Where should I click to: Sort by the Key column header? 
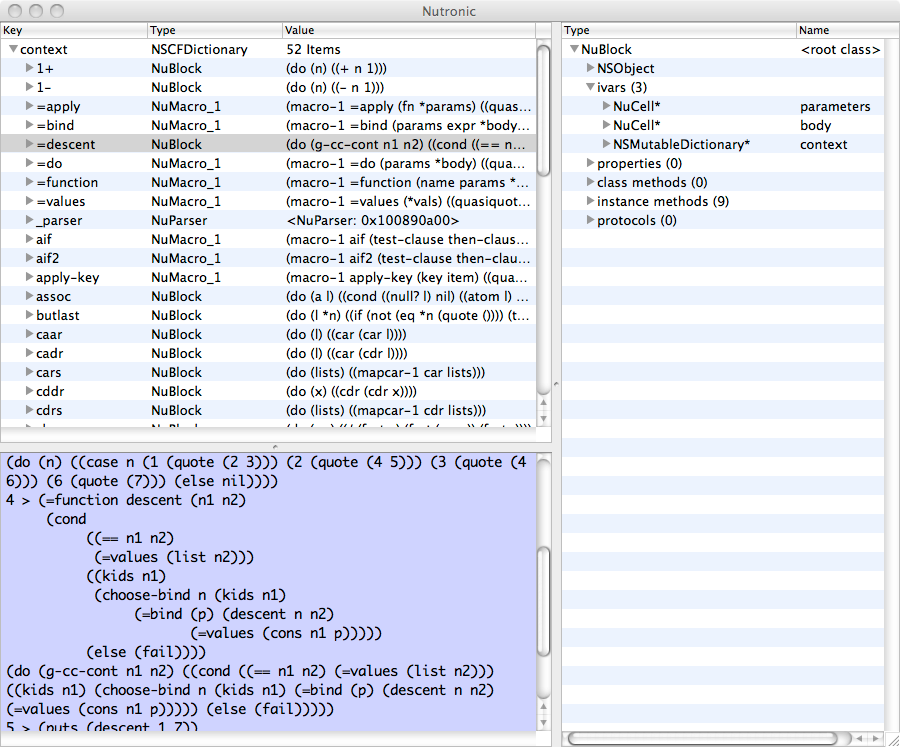pos(73,30)
